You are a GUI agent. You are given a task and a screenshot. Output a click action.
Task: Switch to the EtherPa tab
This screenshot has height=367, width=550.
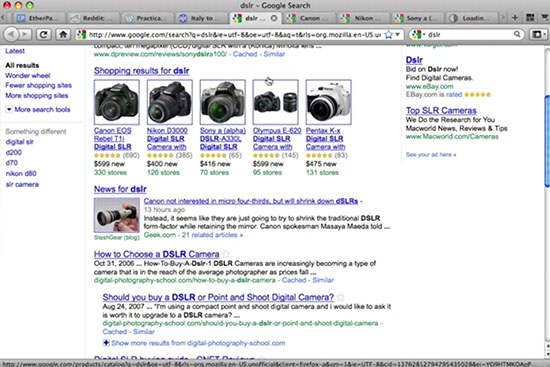coord(40,18)
